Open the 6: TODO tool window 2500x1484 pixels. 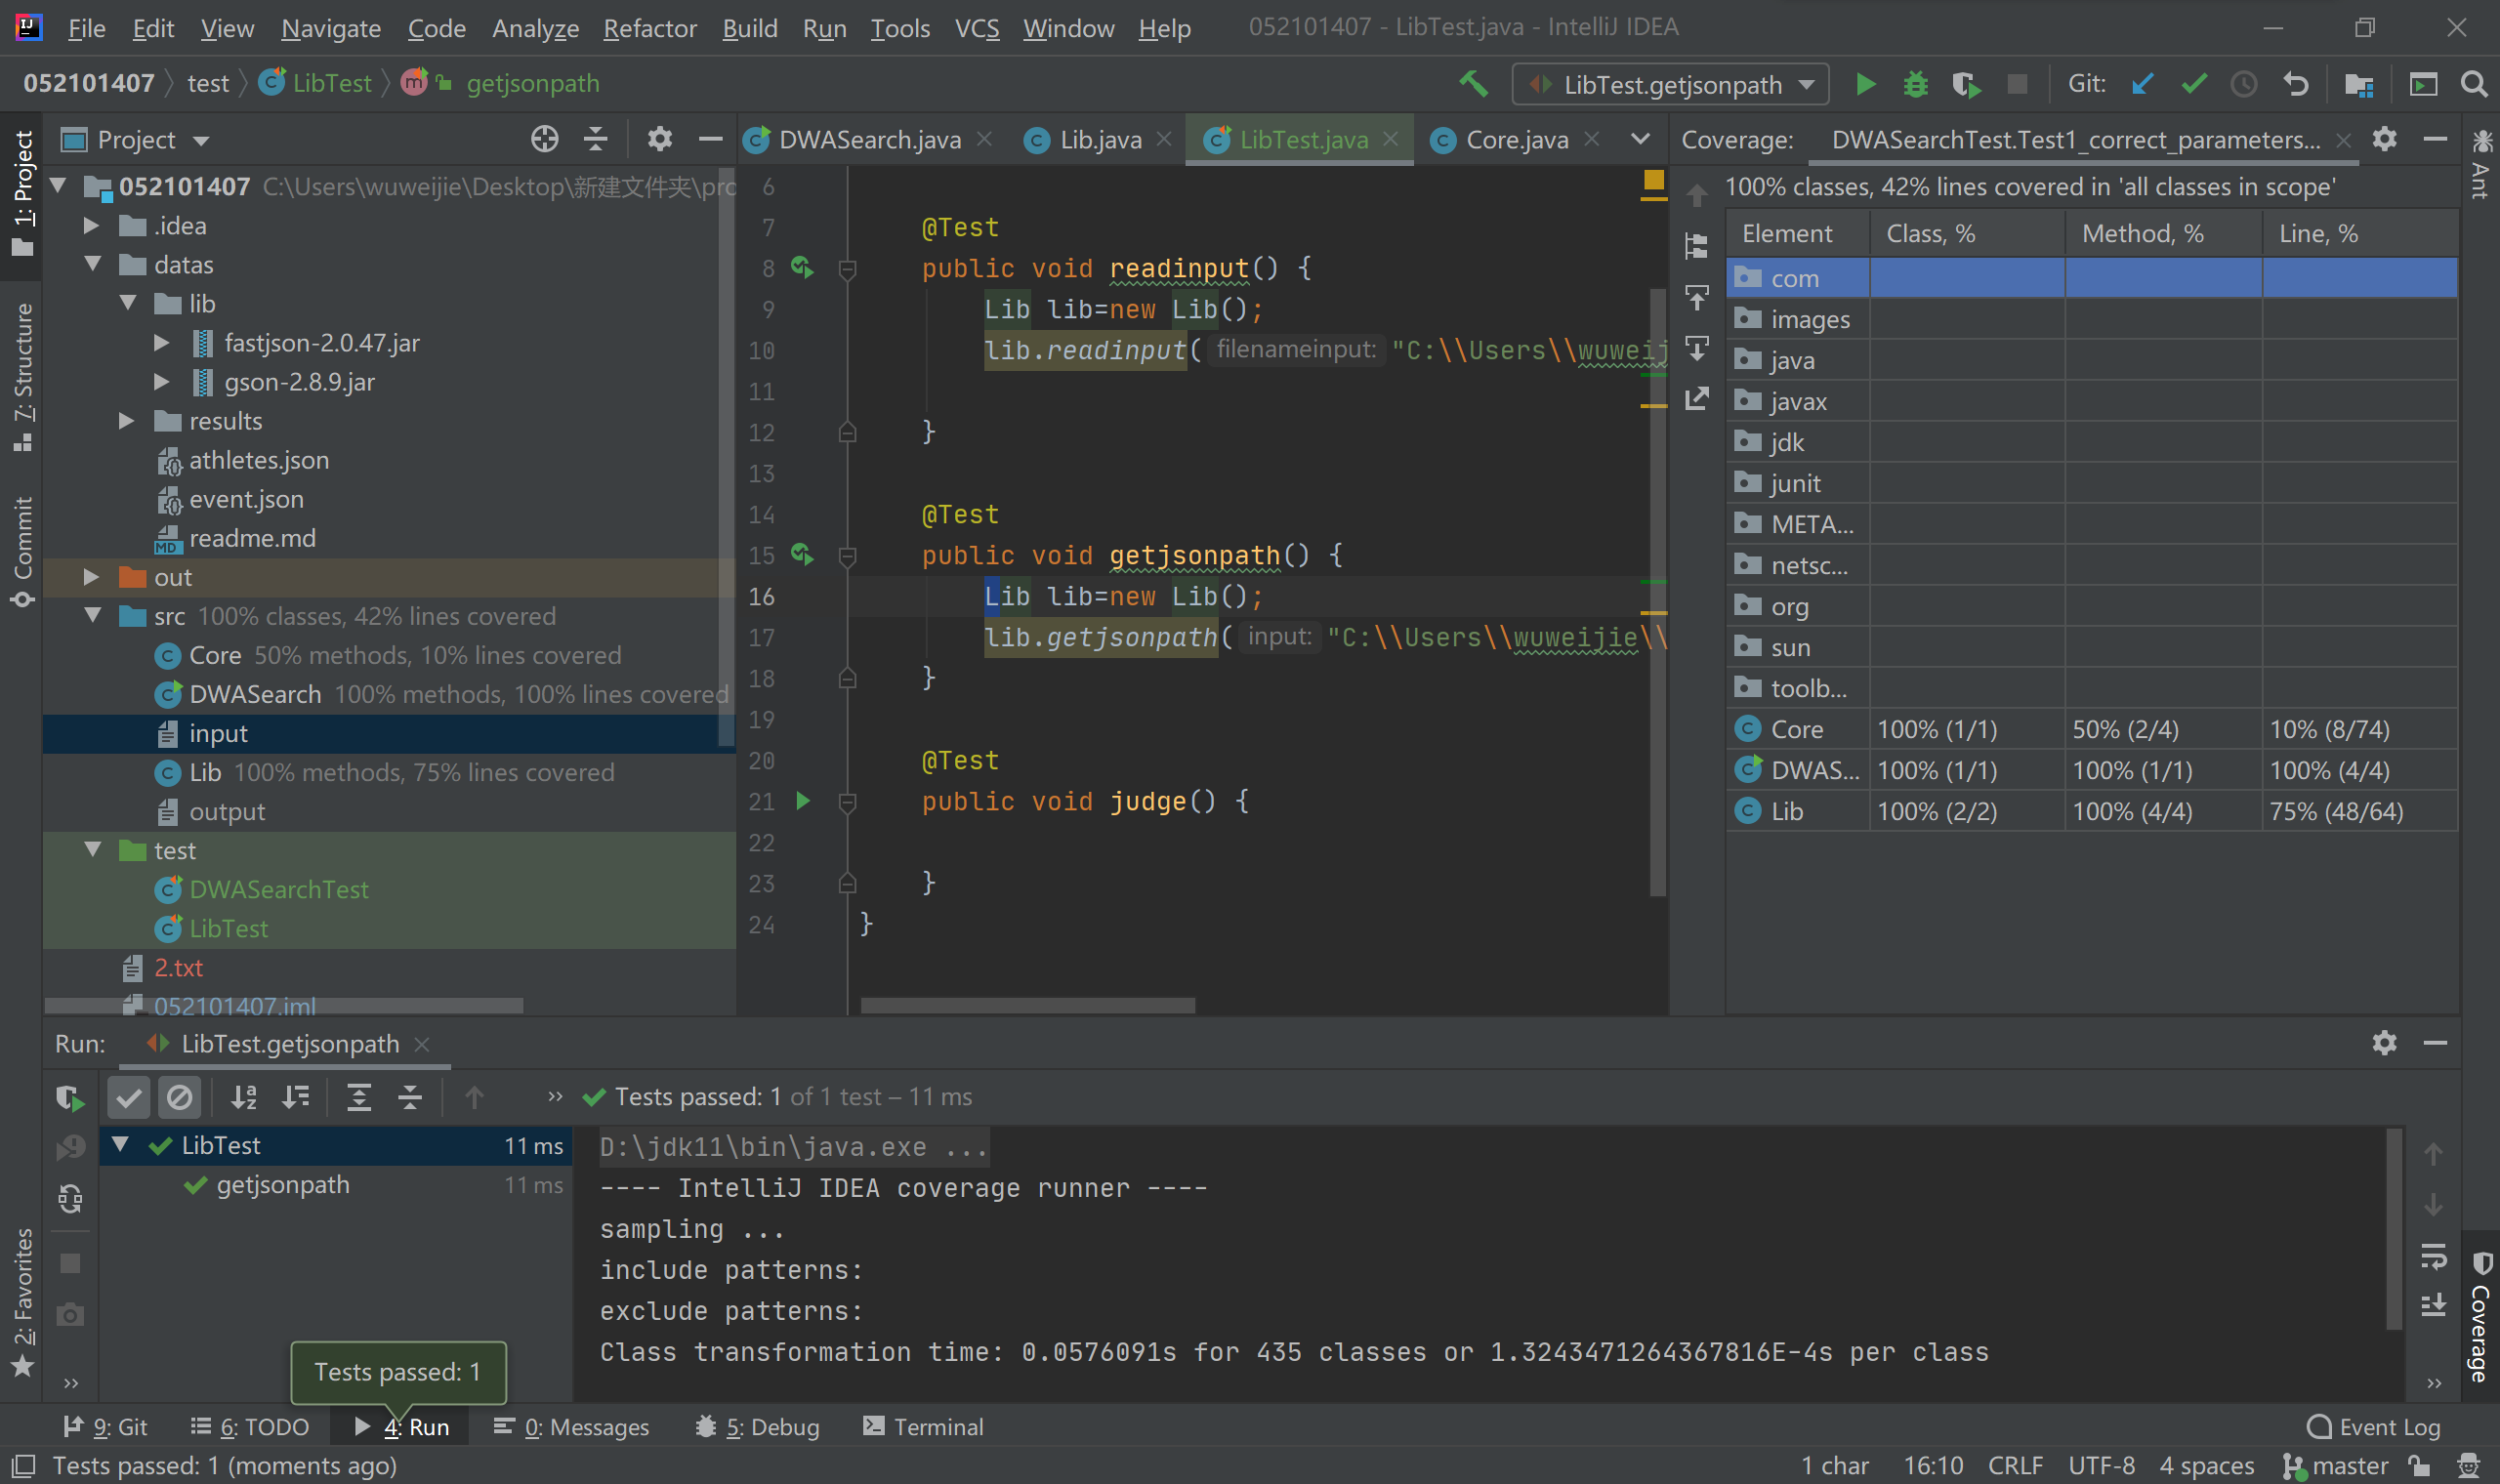250,1427
